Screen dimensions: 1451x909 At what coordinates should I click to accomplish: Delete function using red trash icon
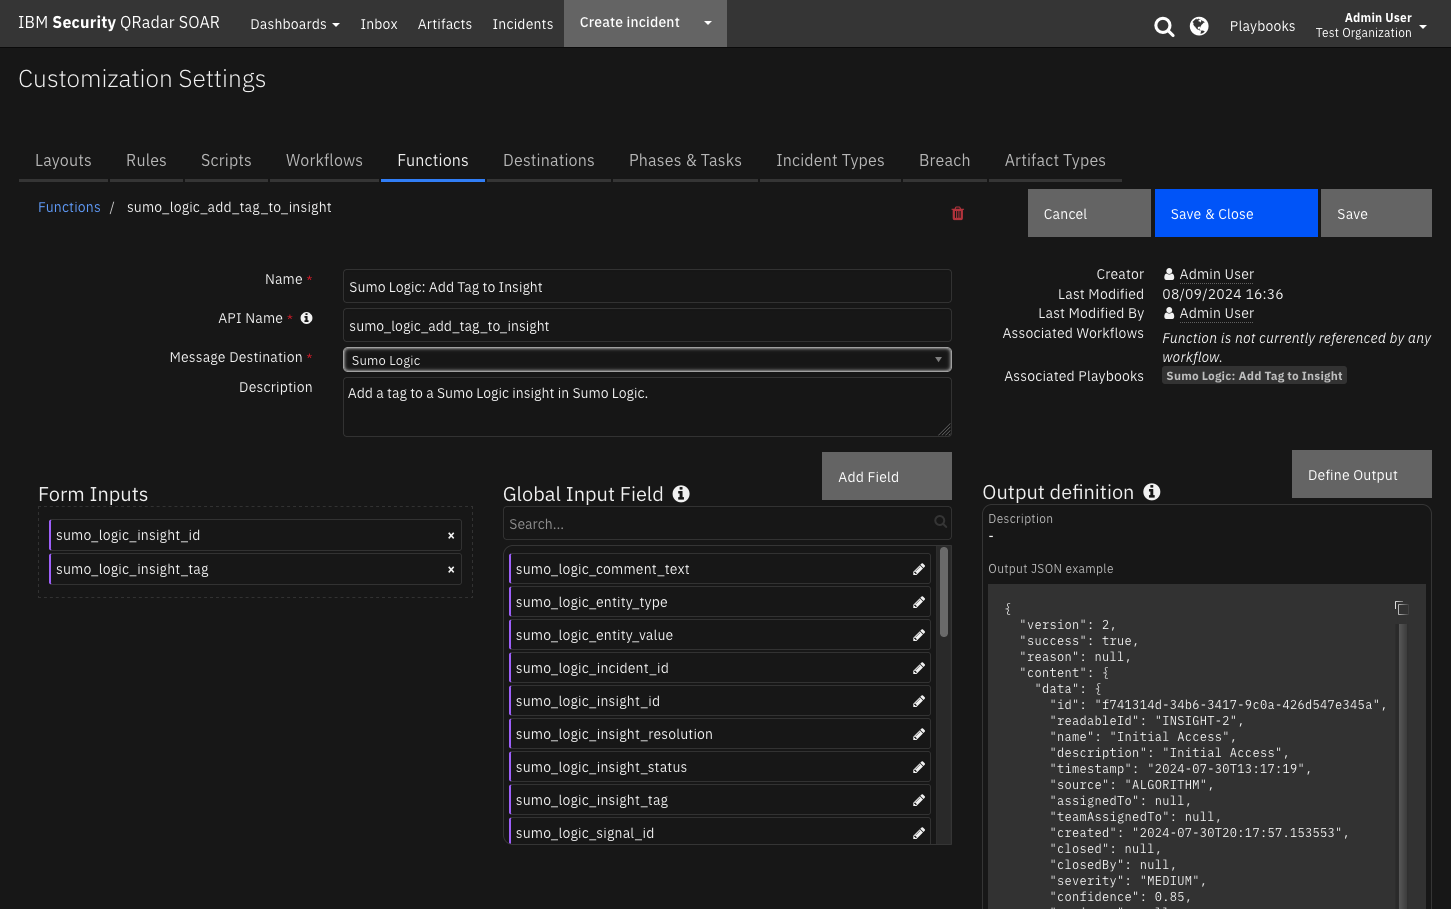[957, 213]
